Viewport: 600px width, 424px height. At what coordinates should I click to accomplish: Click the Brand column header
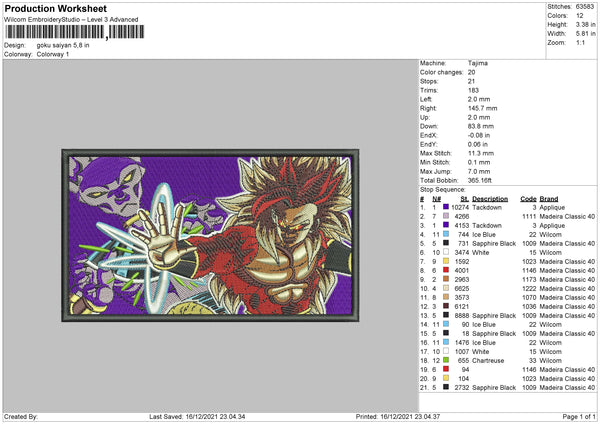pos(549,199)
